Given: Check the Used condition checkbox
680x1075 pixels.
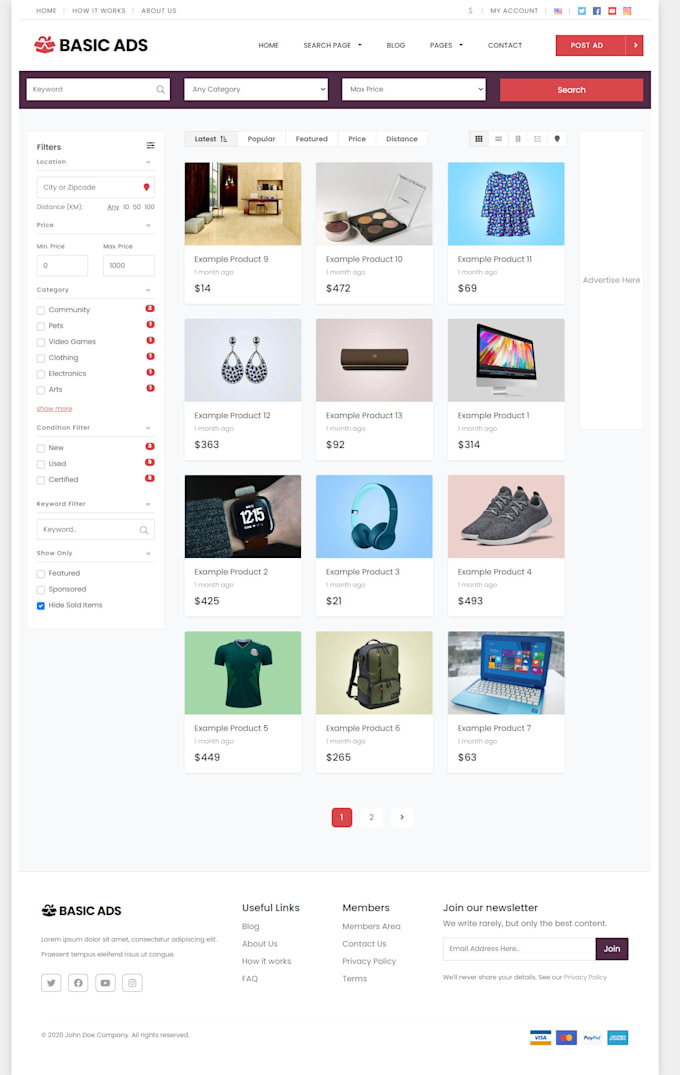Looking at the screenshot, I should pos(40,464).
